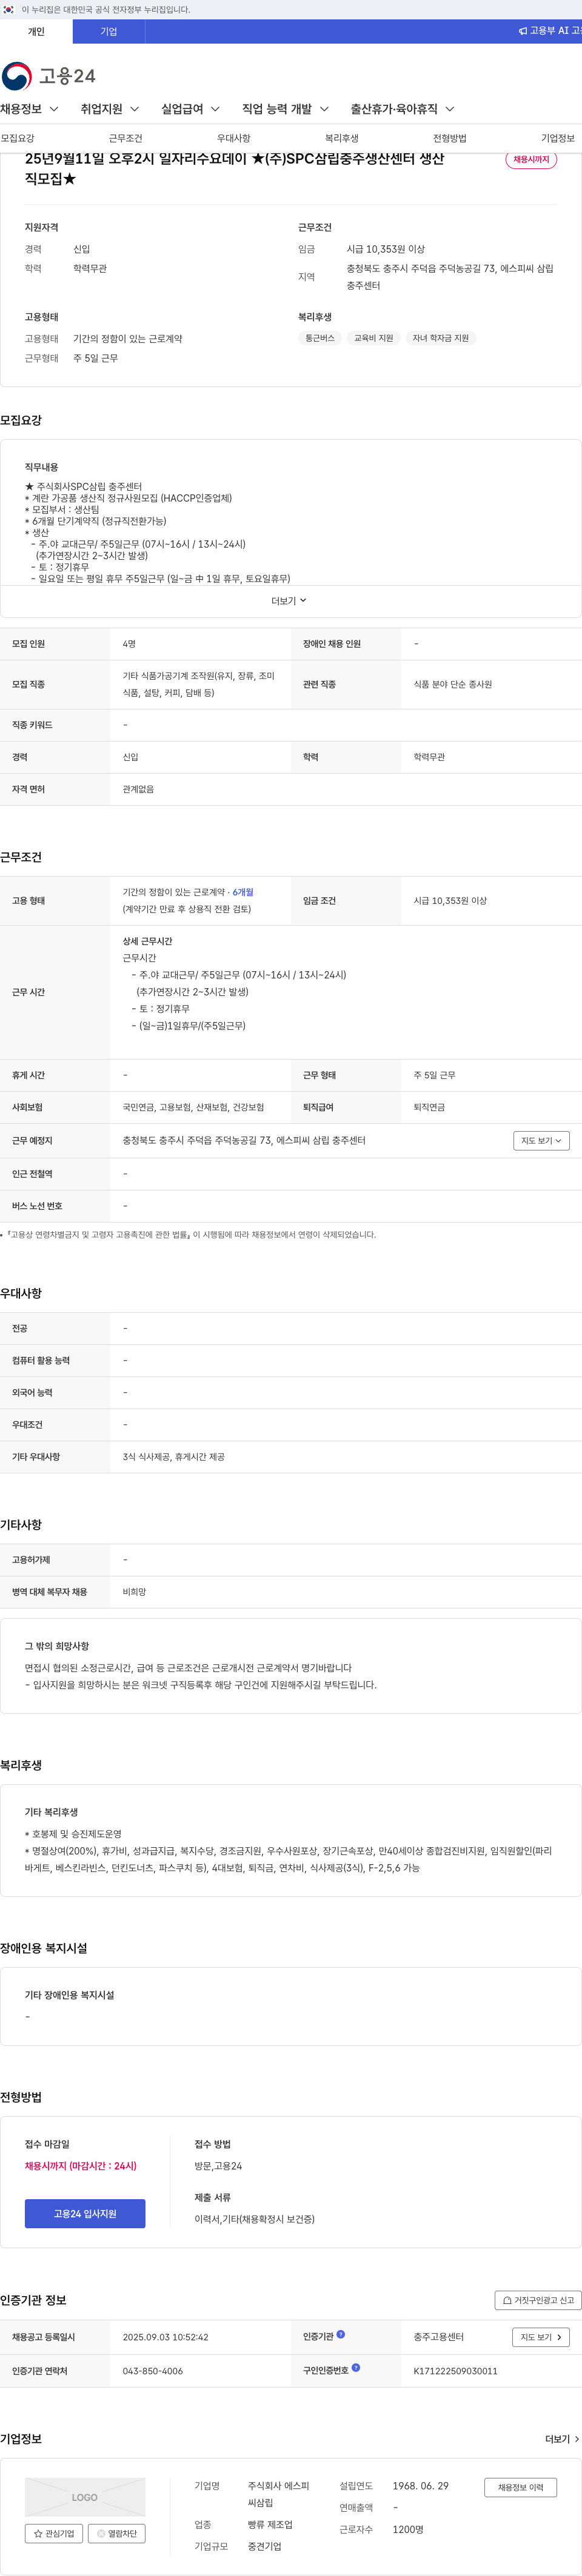Click the 6개월 contract period text
582x2576 pixels.
[x=243, y=892]
